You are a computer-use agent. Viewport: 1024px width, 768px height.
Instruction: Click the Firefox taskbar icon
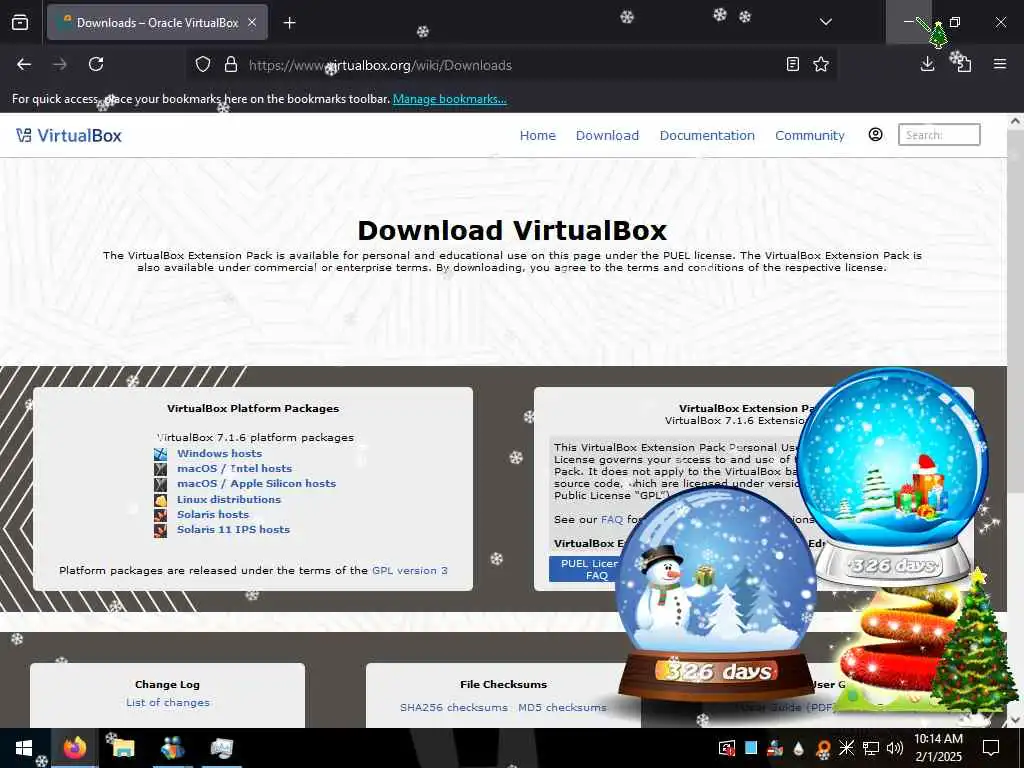click(x=74, y=748)
